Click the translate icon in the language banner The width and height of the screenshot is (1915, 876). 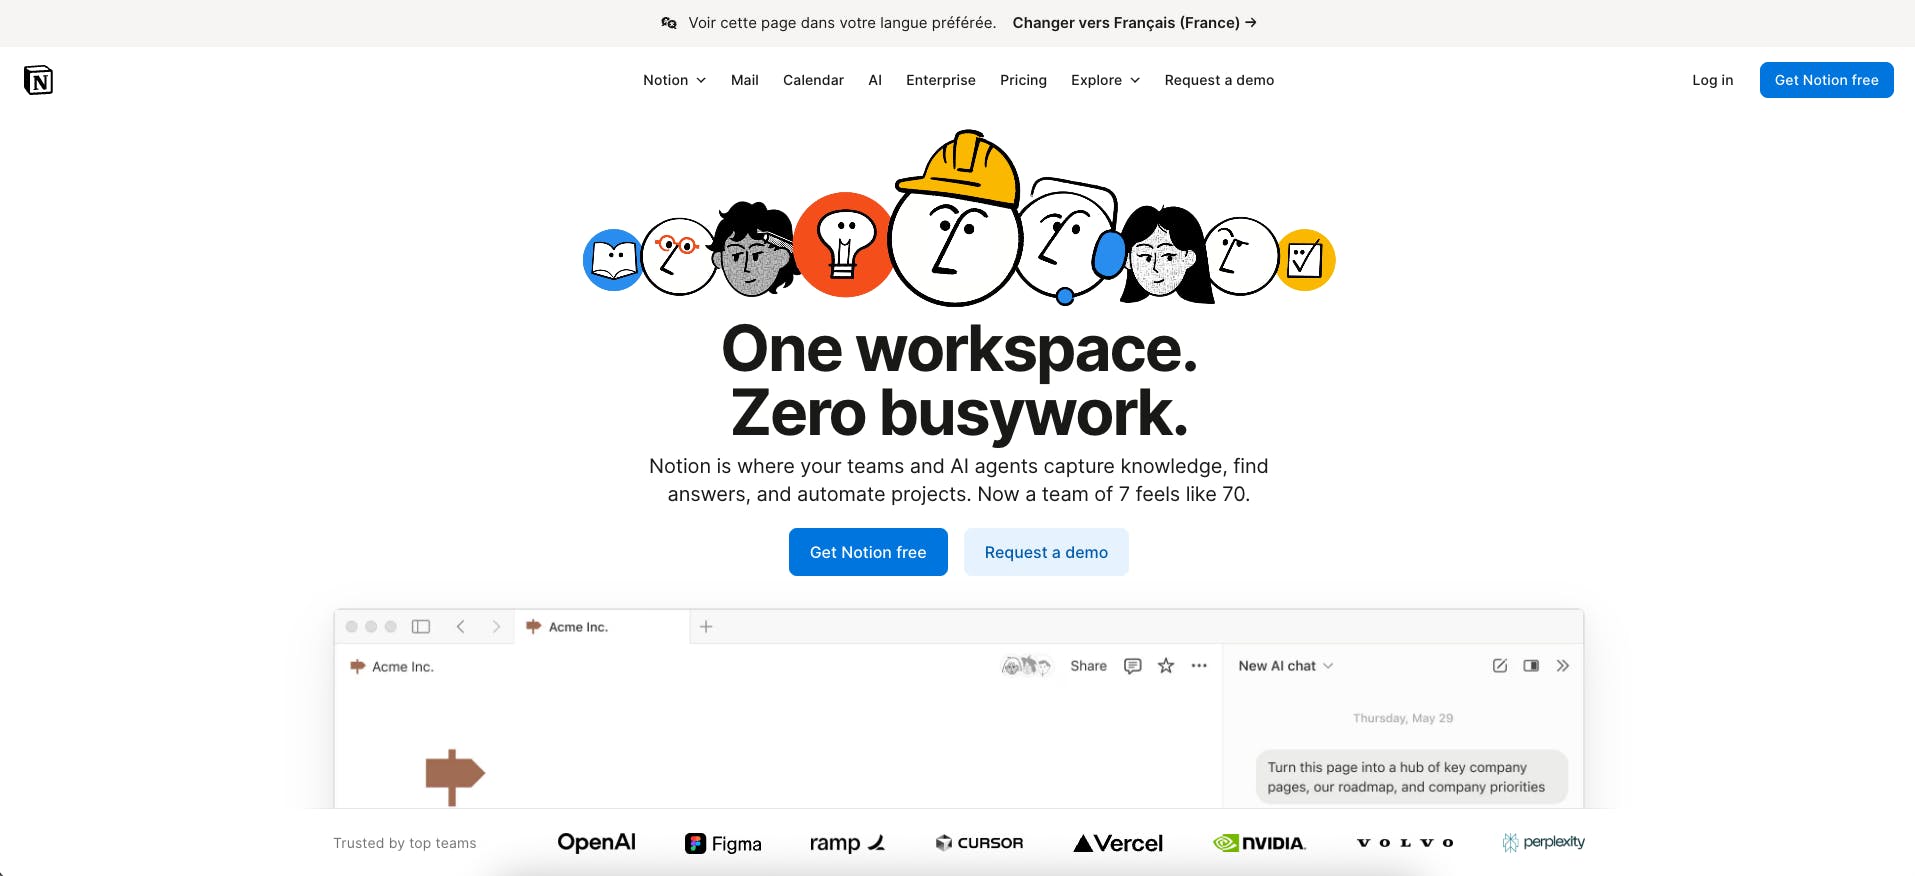(669, 23)
